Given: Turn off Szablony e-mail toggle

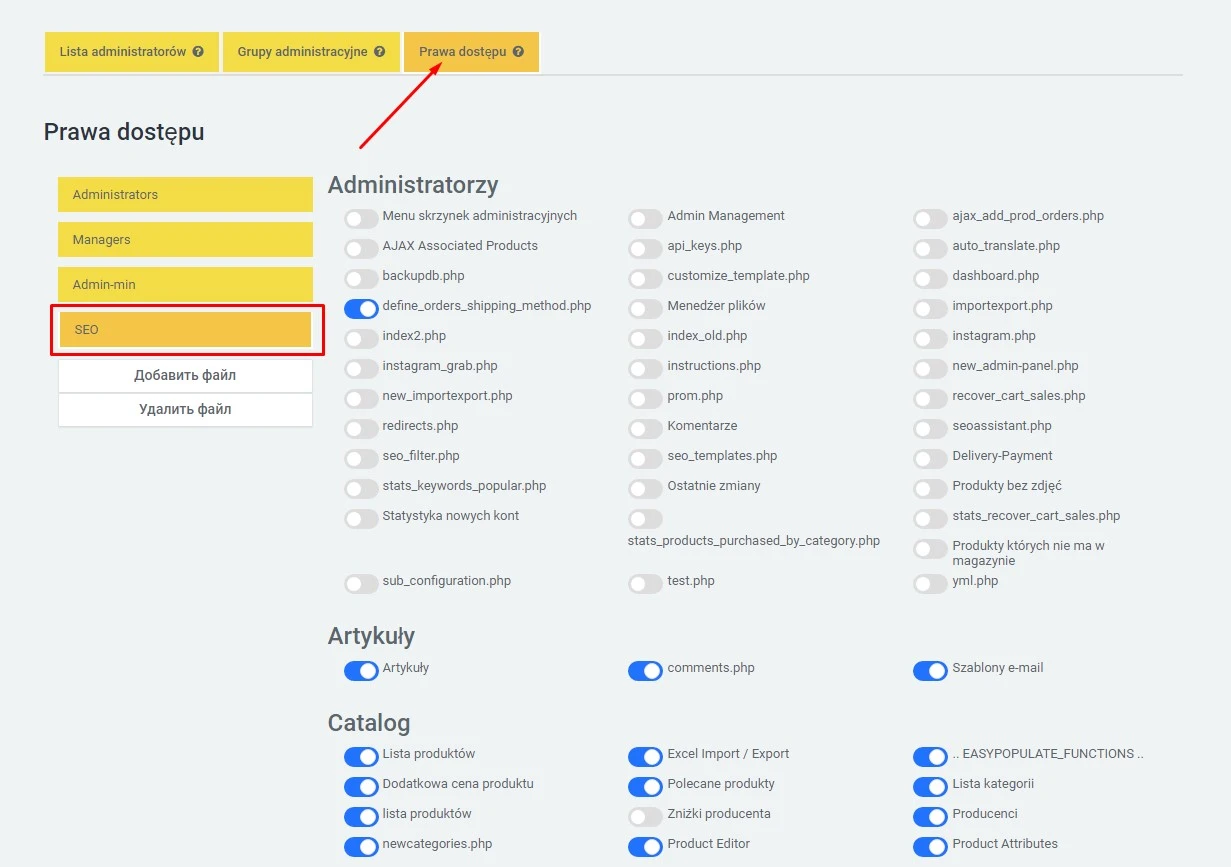Looking at the screenshot, I should (x=930, y=670).
